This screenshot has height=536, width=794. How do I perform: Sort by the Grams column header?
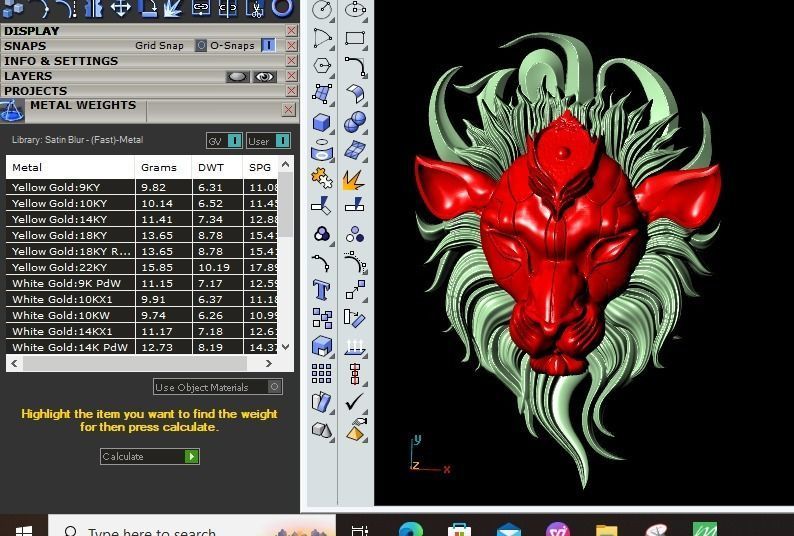(164, 167)
